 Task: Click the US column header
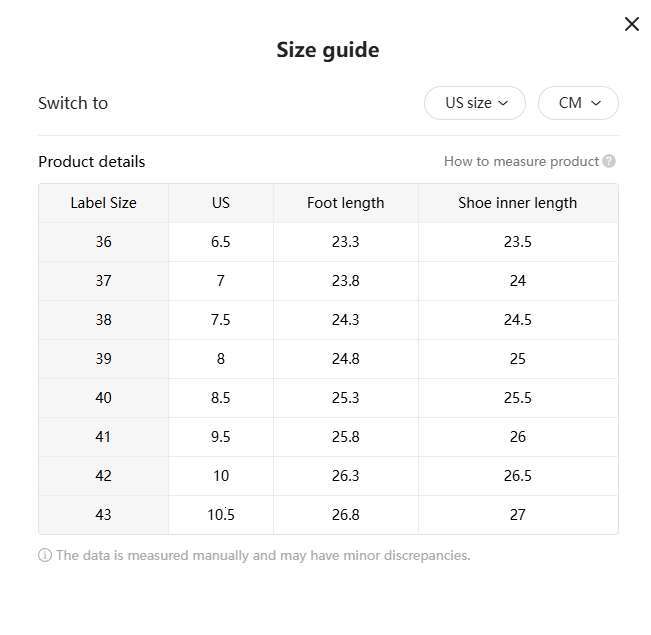(x=221, y=203)
